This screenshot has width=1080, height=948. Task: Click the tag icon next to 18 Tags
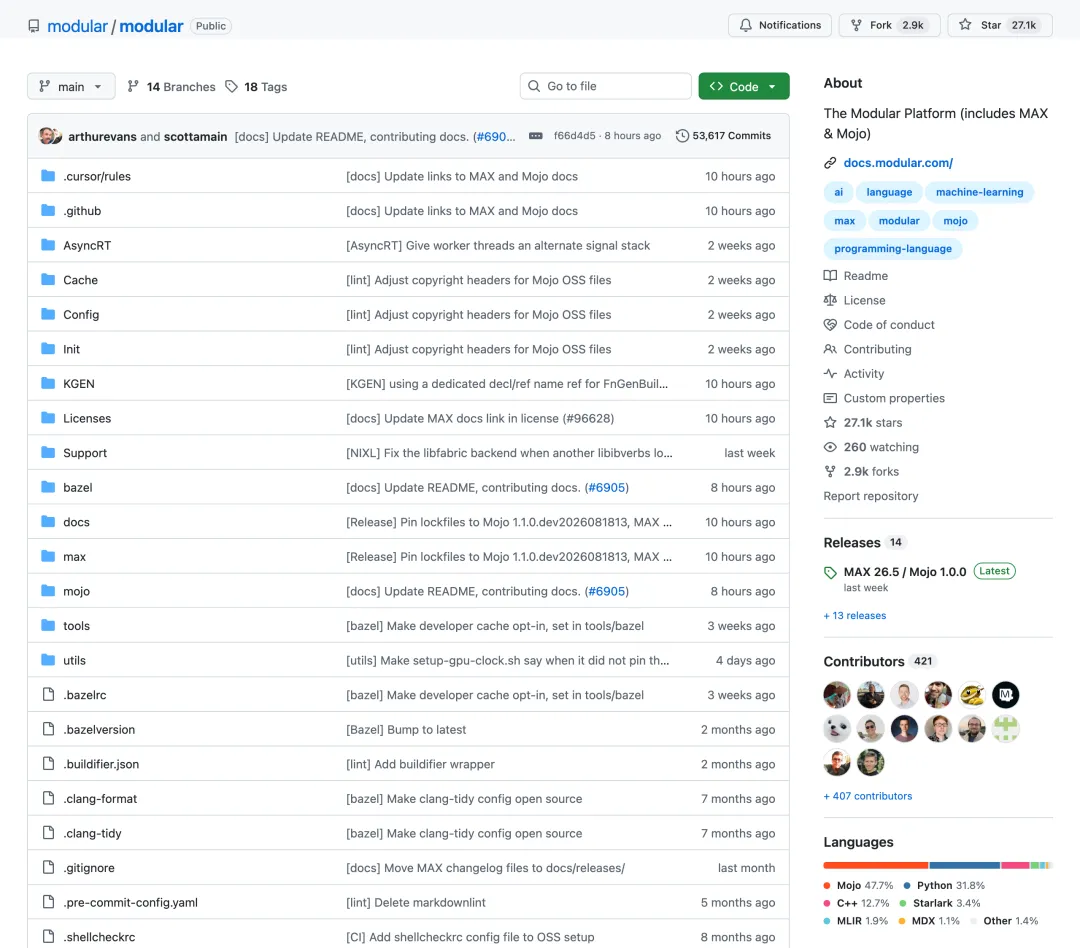tap(232, 86)
